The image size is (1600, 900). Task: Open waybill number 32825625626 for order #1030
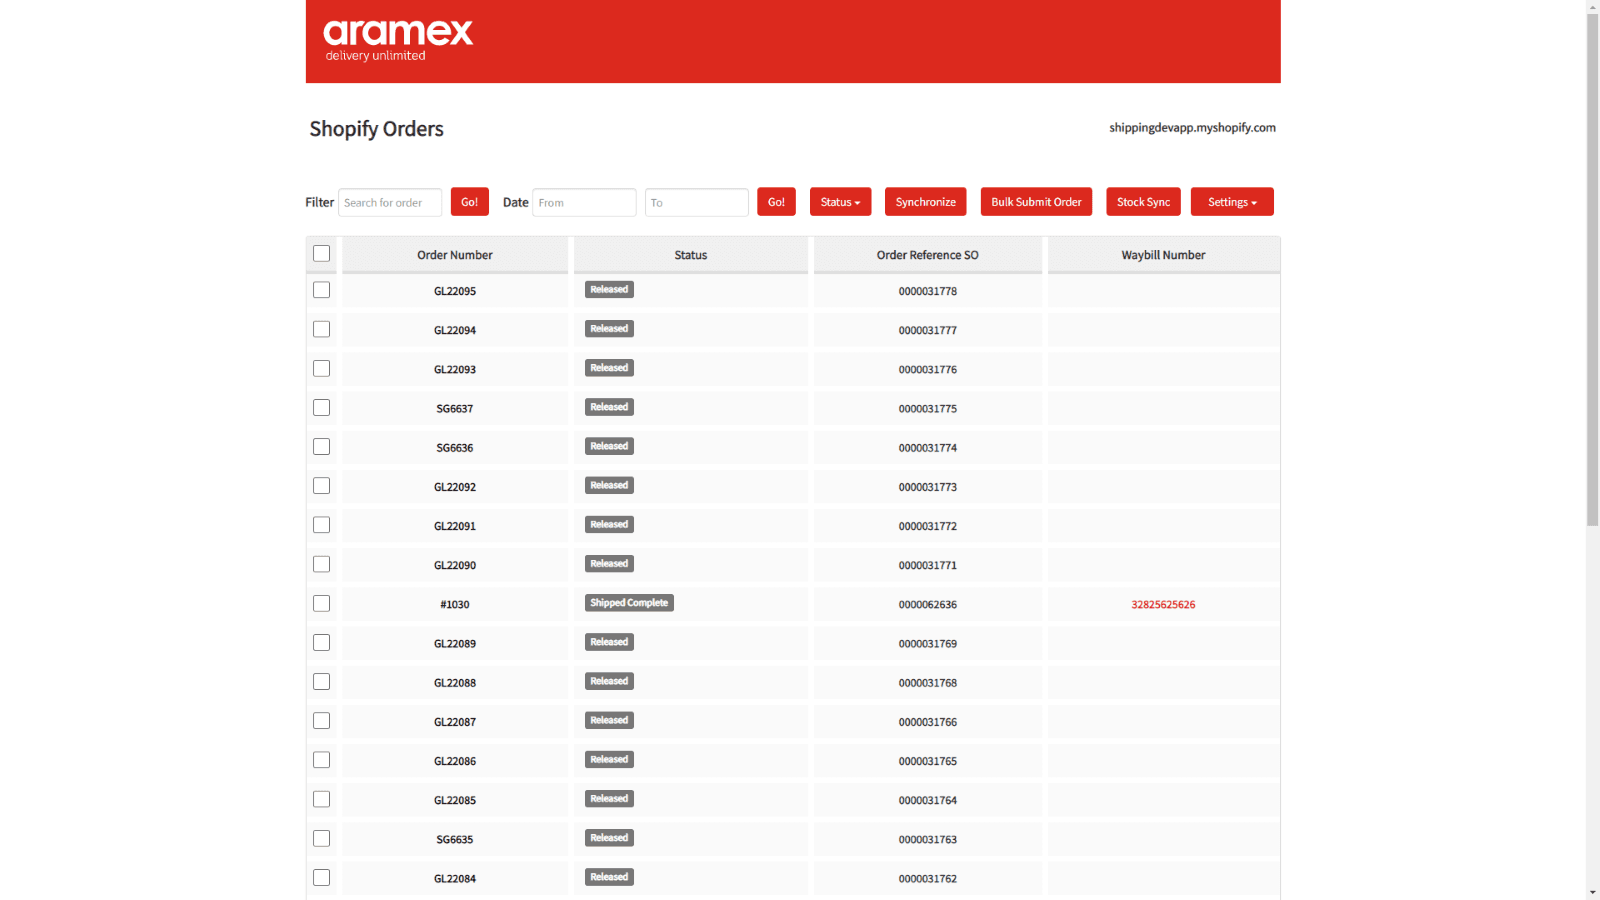(1163, 604)
